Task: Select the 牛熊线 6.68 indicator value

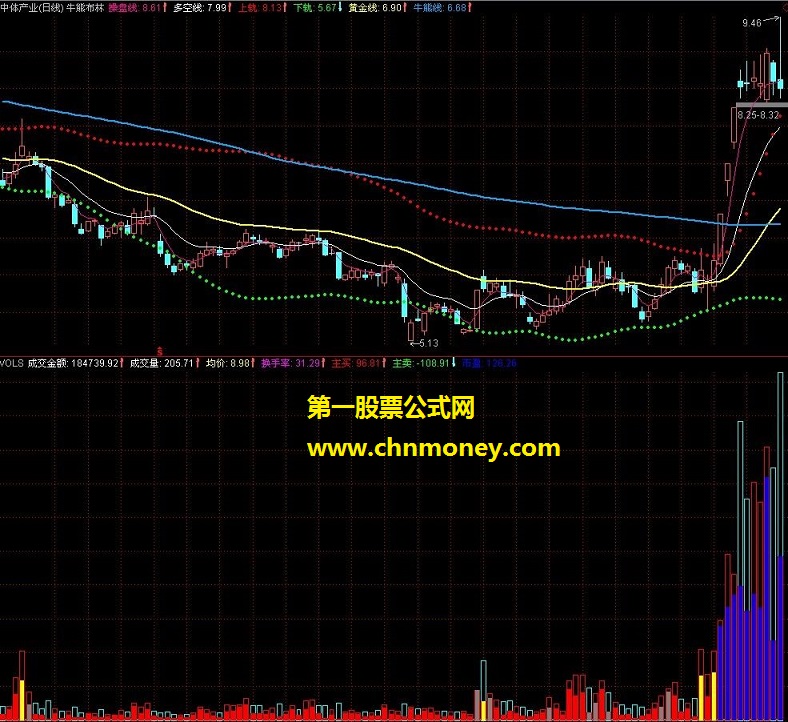Action: [442, 7]
